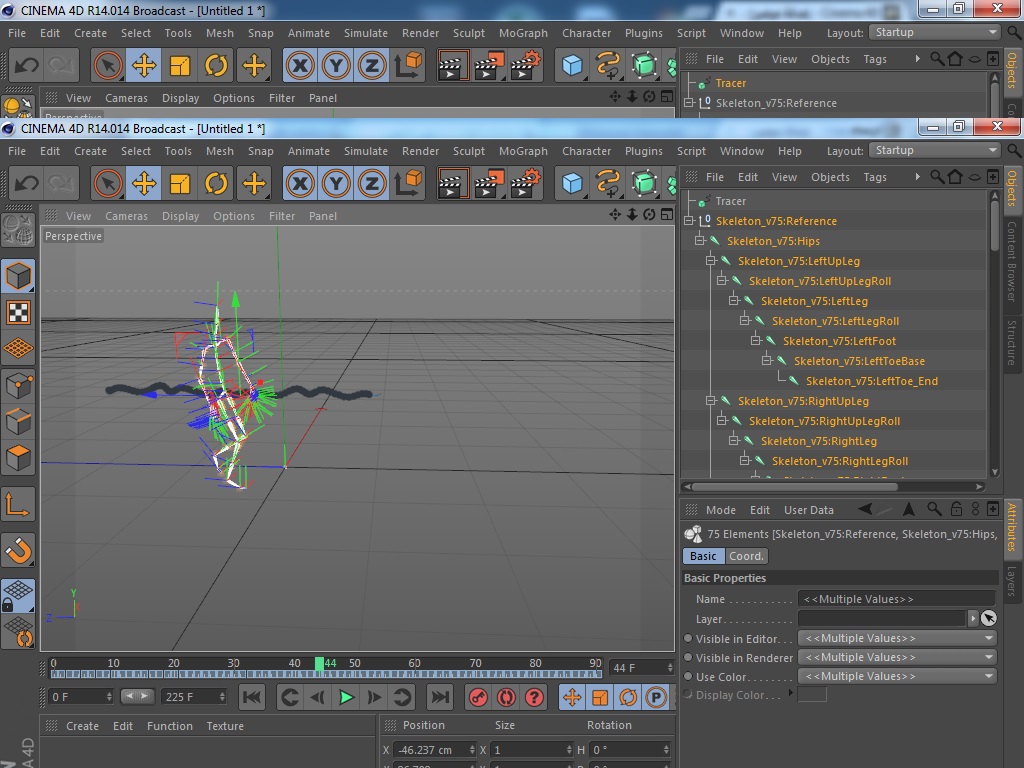Click the Name field showing Multiple Values

pyautogui.click(x=896, y=599)
